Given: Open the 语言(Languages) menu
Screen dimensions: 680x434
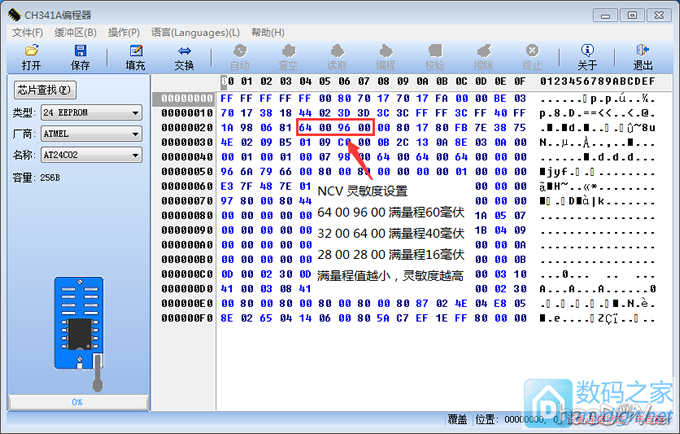Looking at the screenshot, I should click(195, 32).
